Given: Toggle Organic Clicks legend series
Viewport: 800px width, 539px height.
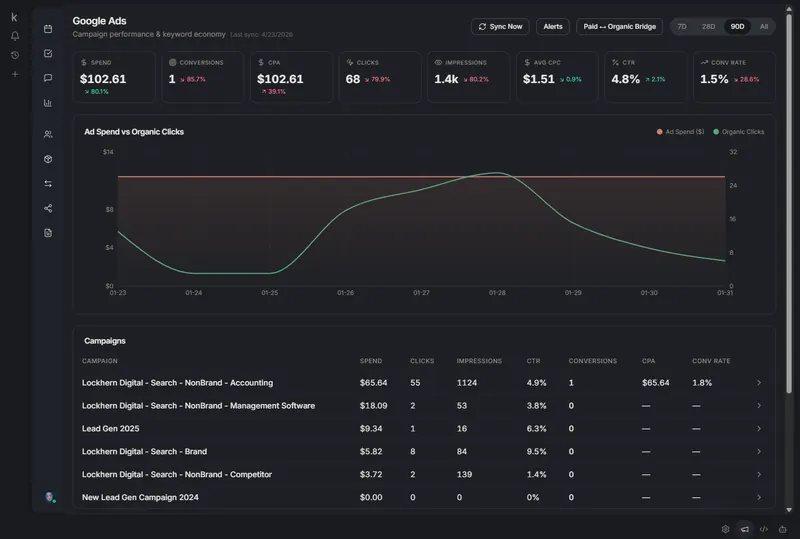Looking at the screenshot, I should pos(738,132).
